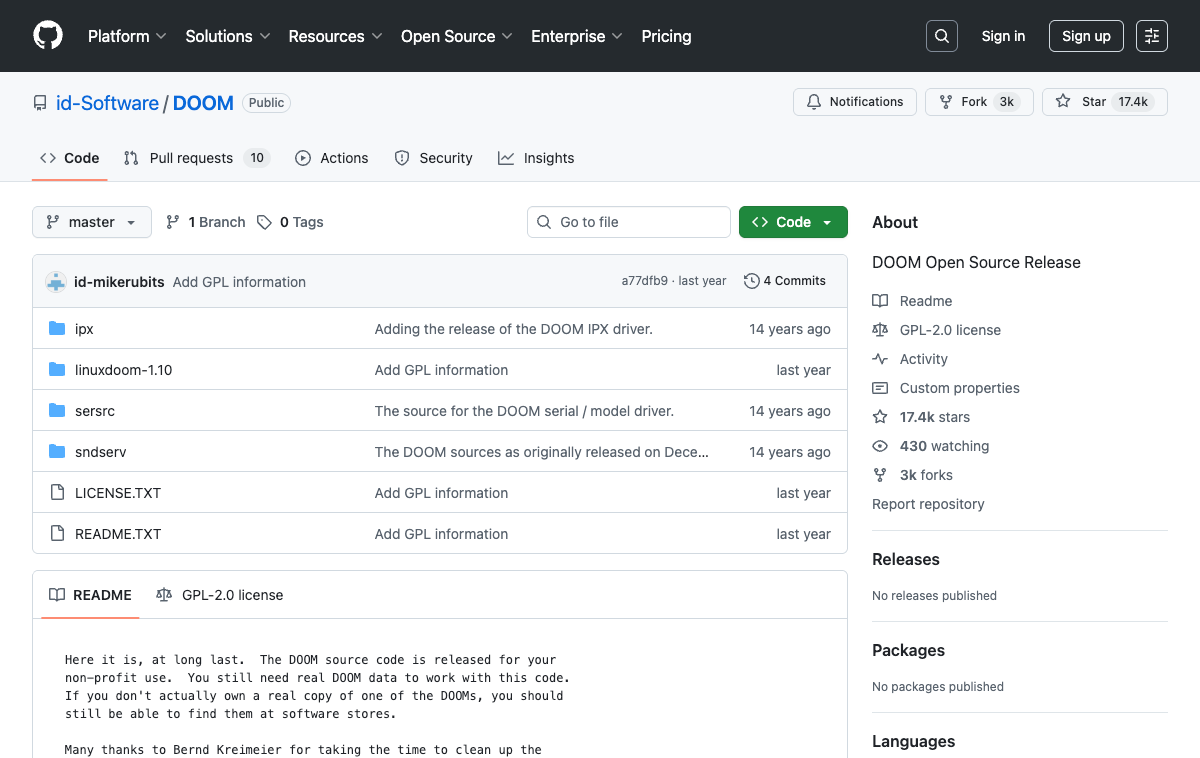Click the scale icon beside GPL-2.0 license in About

(880, 330)
